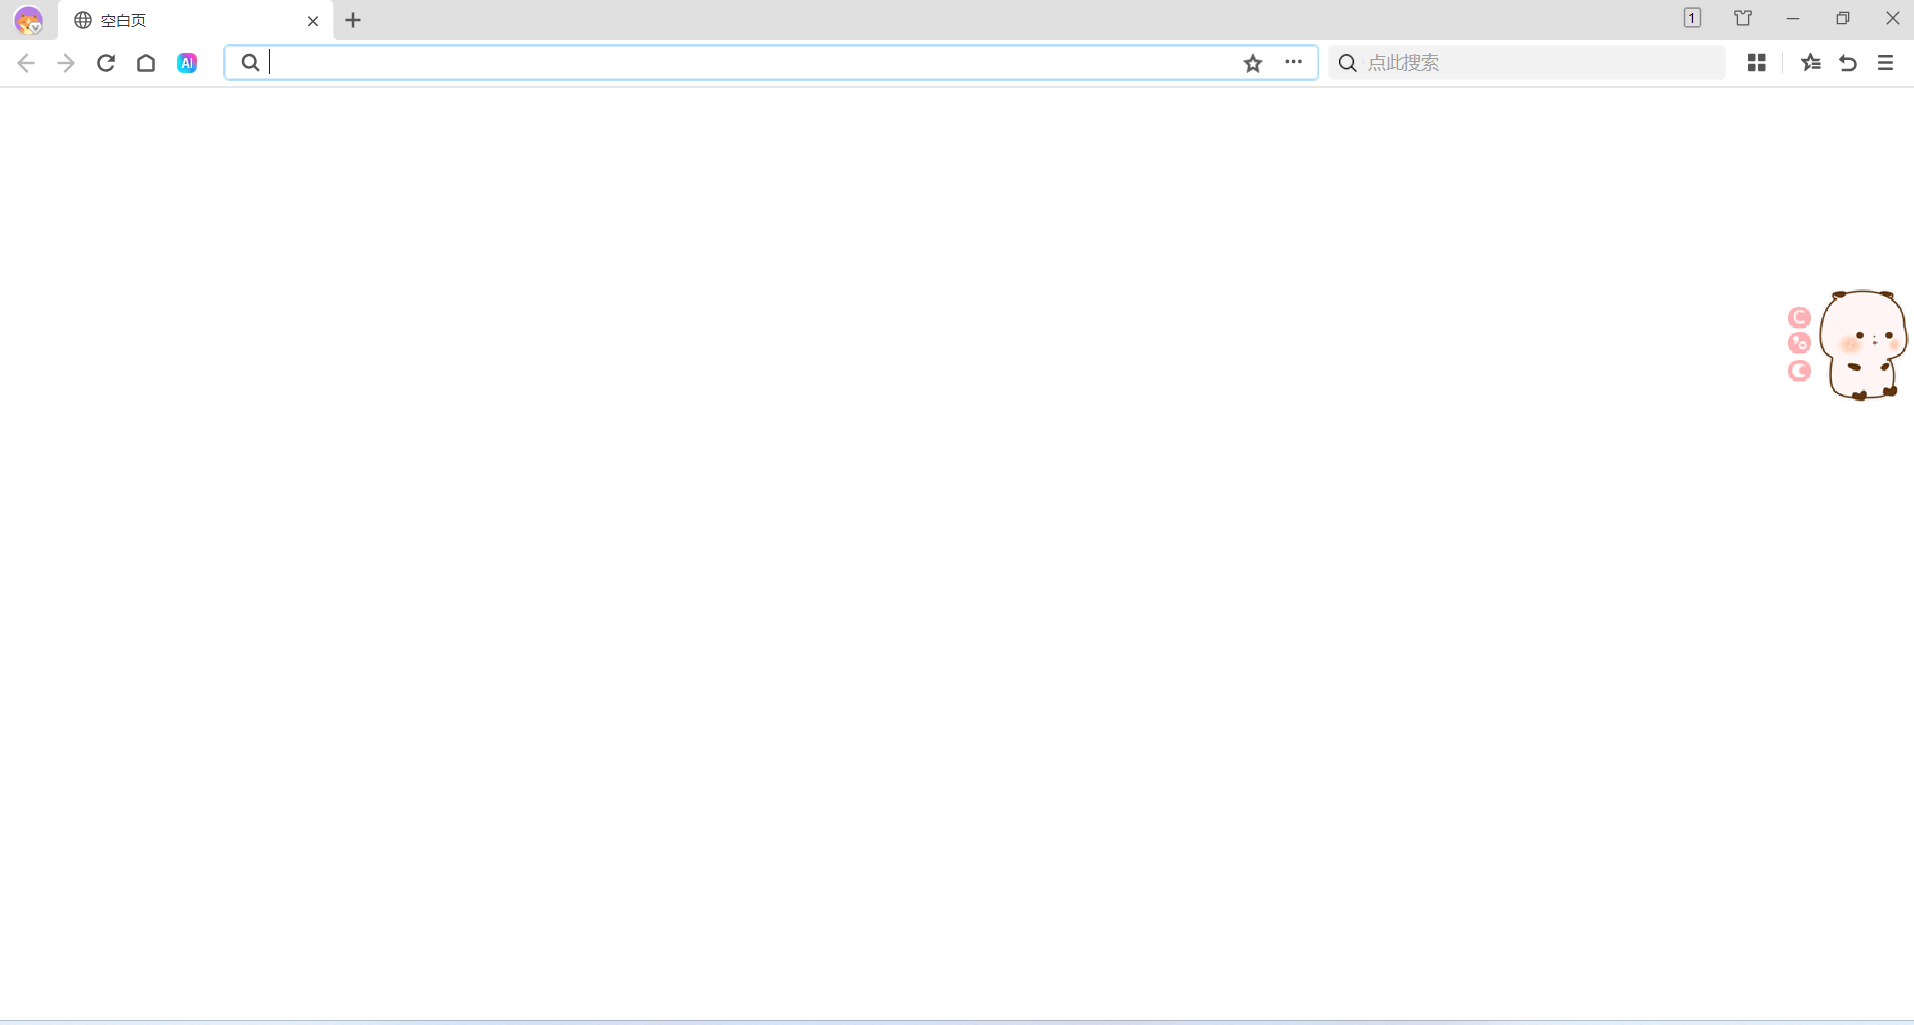Screen dimensions: 1914x1025
Task: Restore the recently closed tab
Action: coord(1848,63)
